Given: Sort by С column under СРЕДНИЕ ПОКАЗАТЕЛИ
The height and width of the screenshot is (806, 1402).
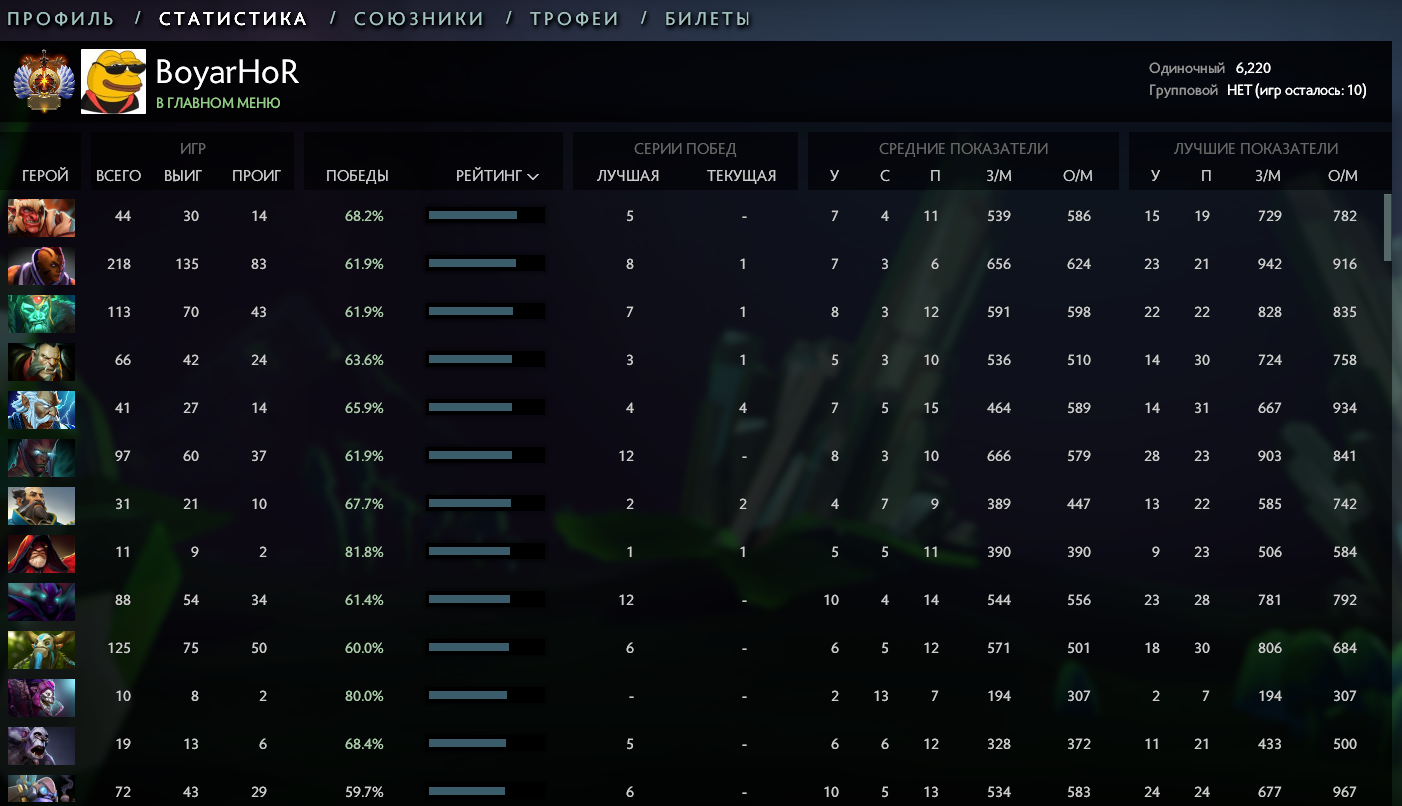Looking at the screenshot, I should (884, 176).
